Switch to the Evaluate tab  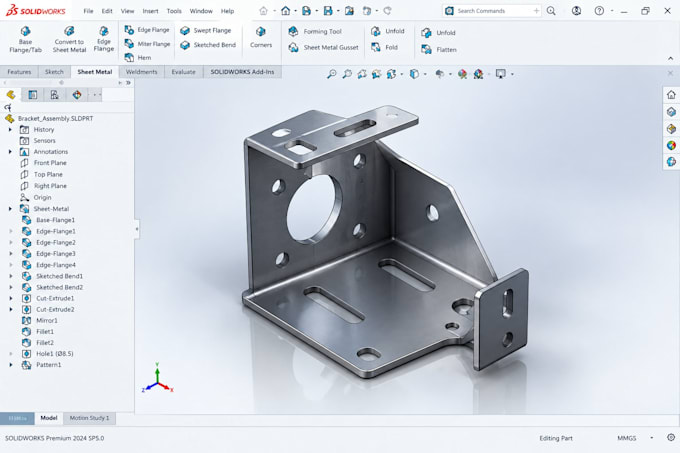pyautogui.click(x=183, y=72)
